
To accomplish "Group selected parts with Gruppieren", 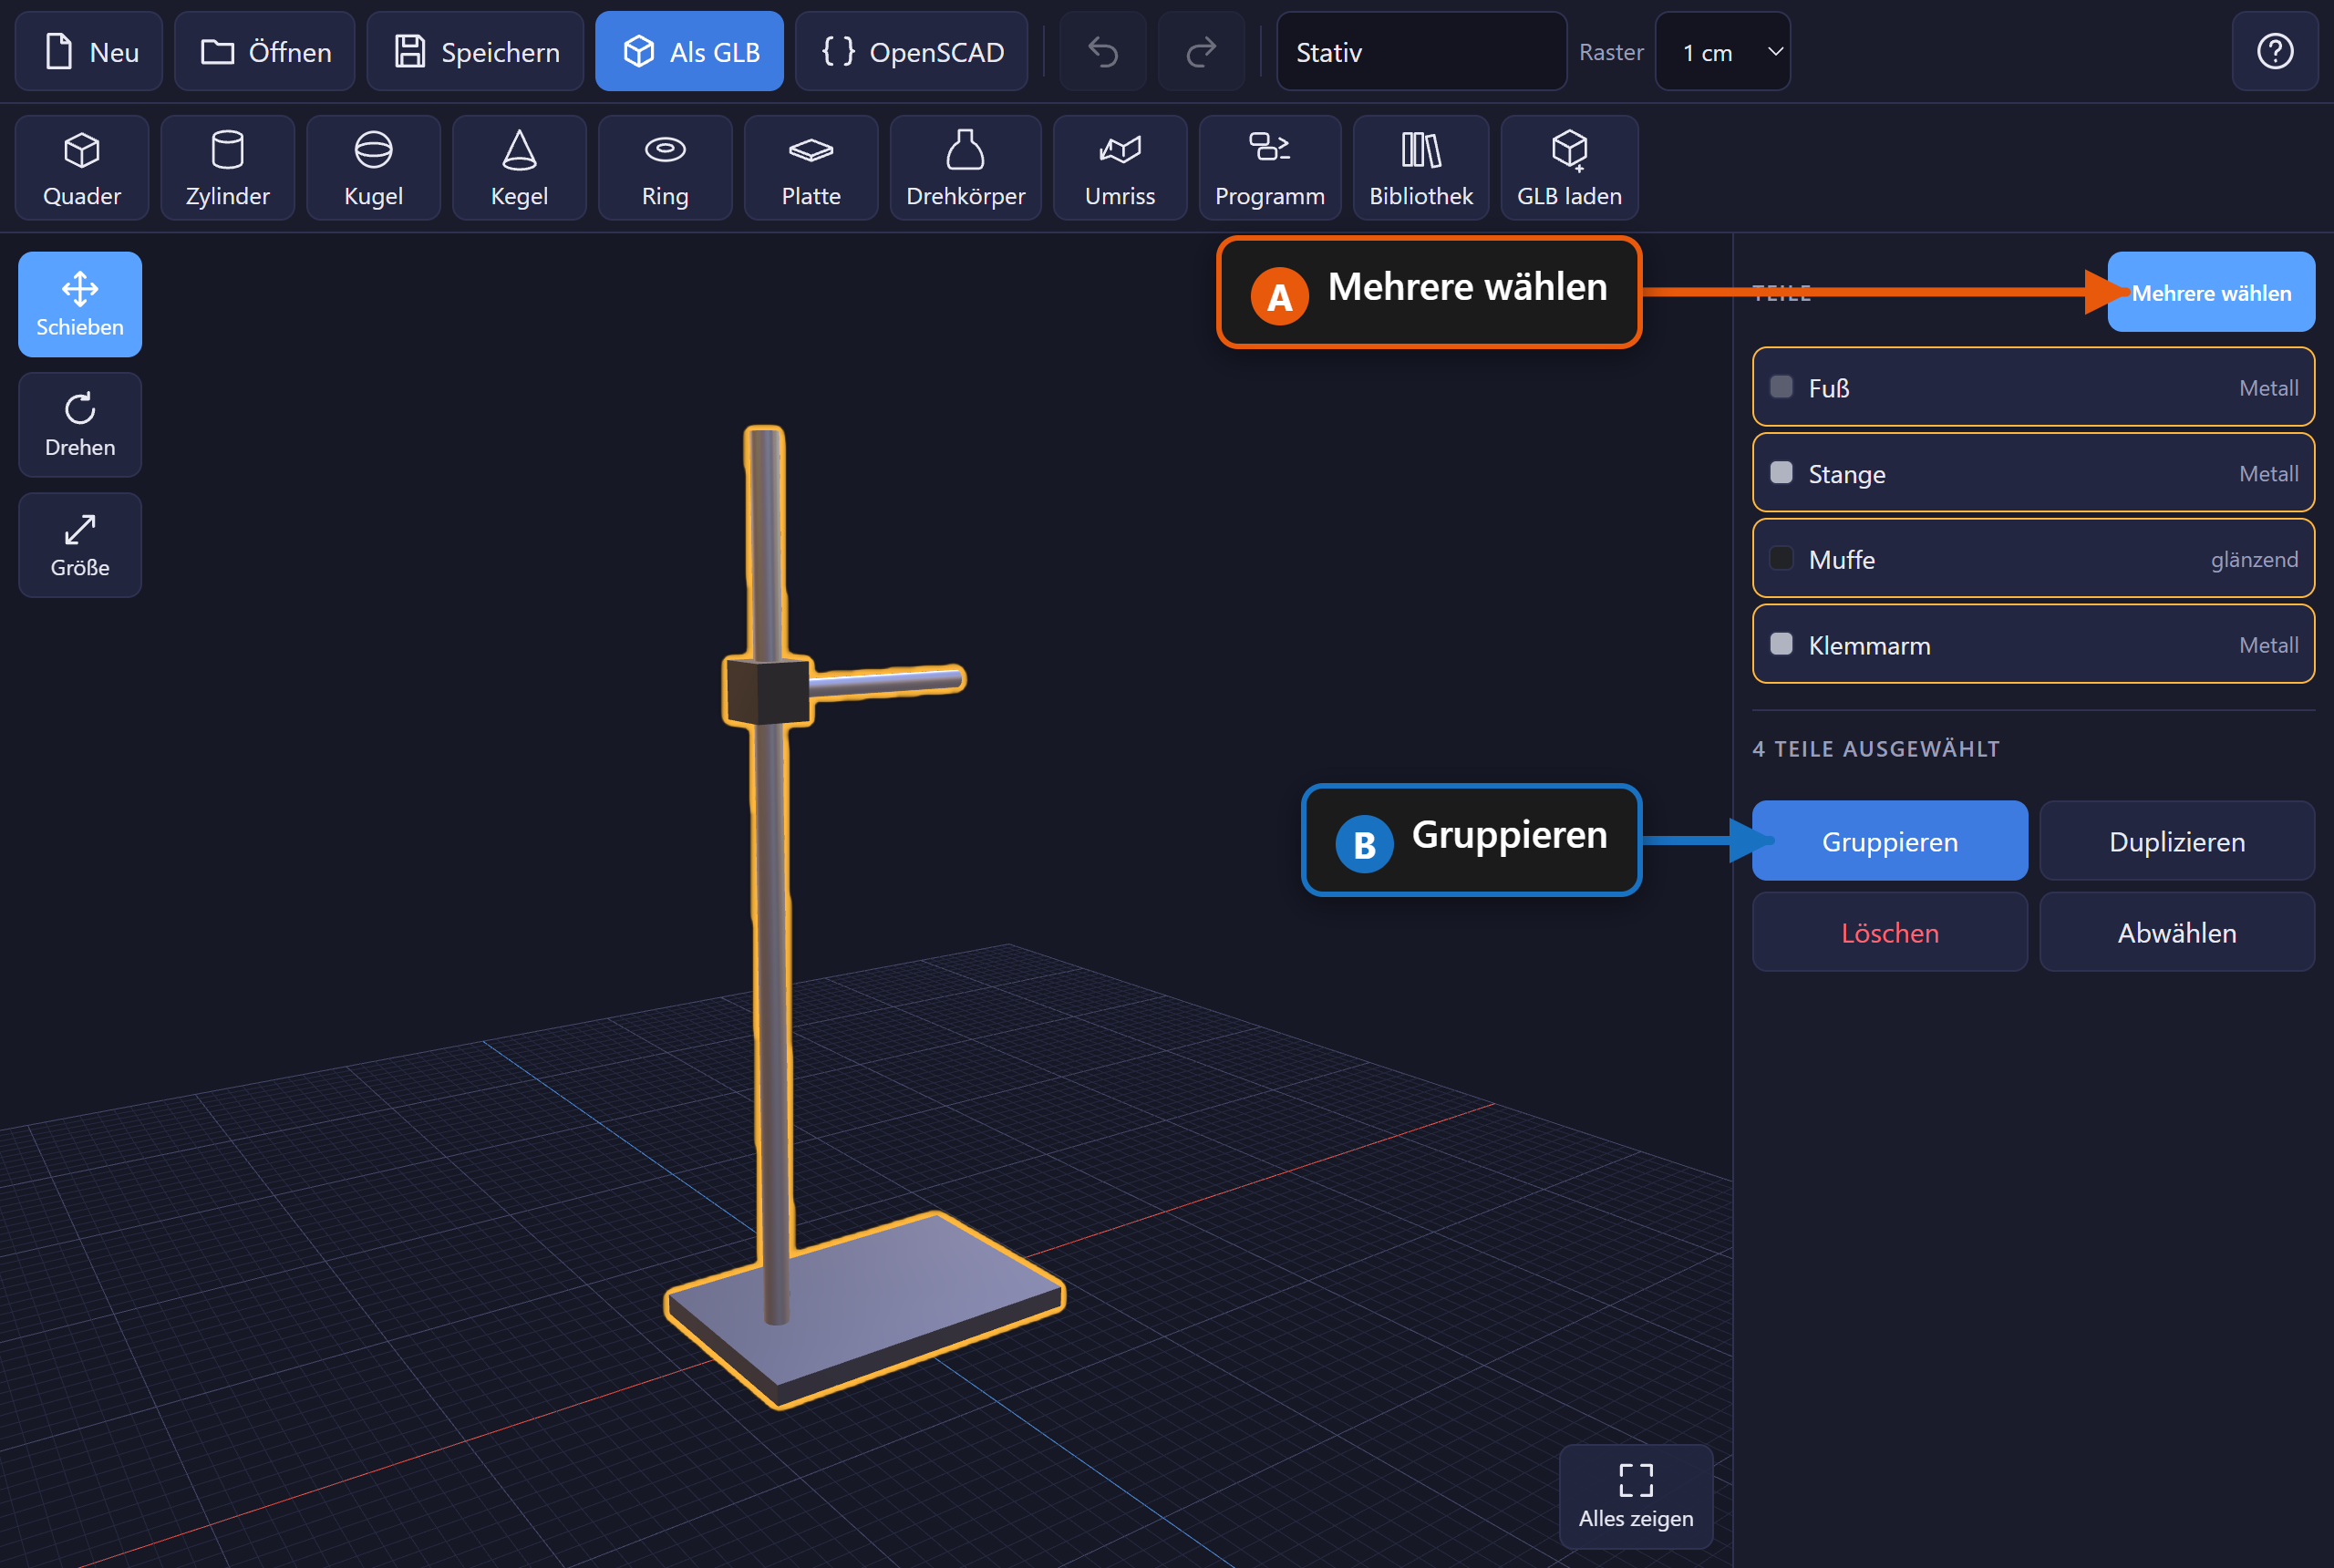I will (1890, 841).
